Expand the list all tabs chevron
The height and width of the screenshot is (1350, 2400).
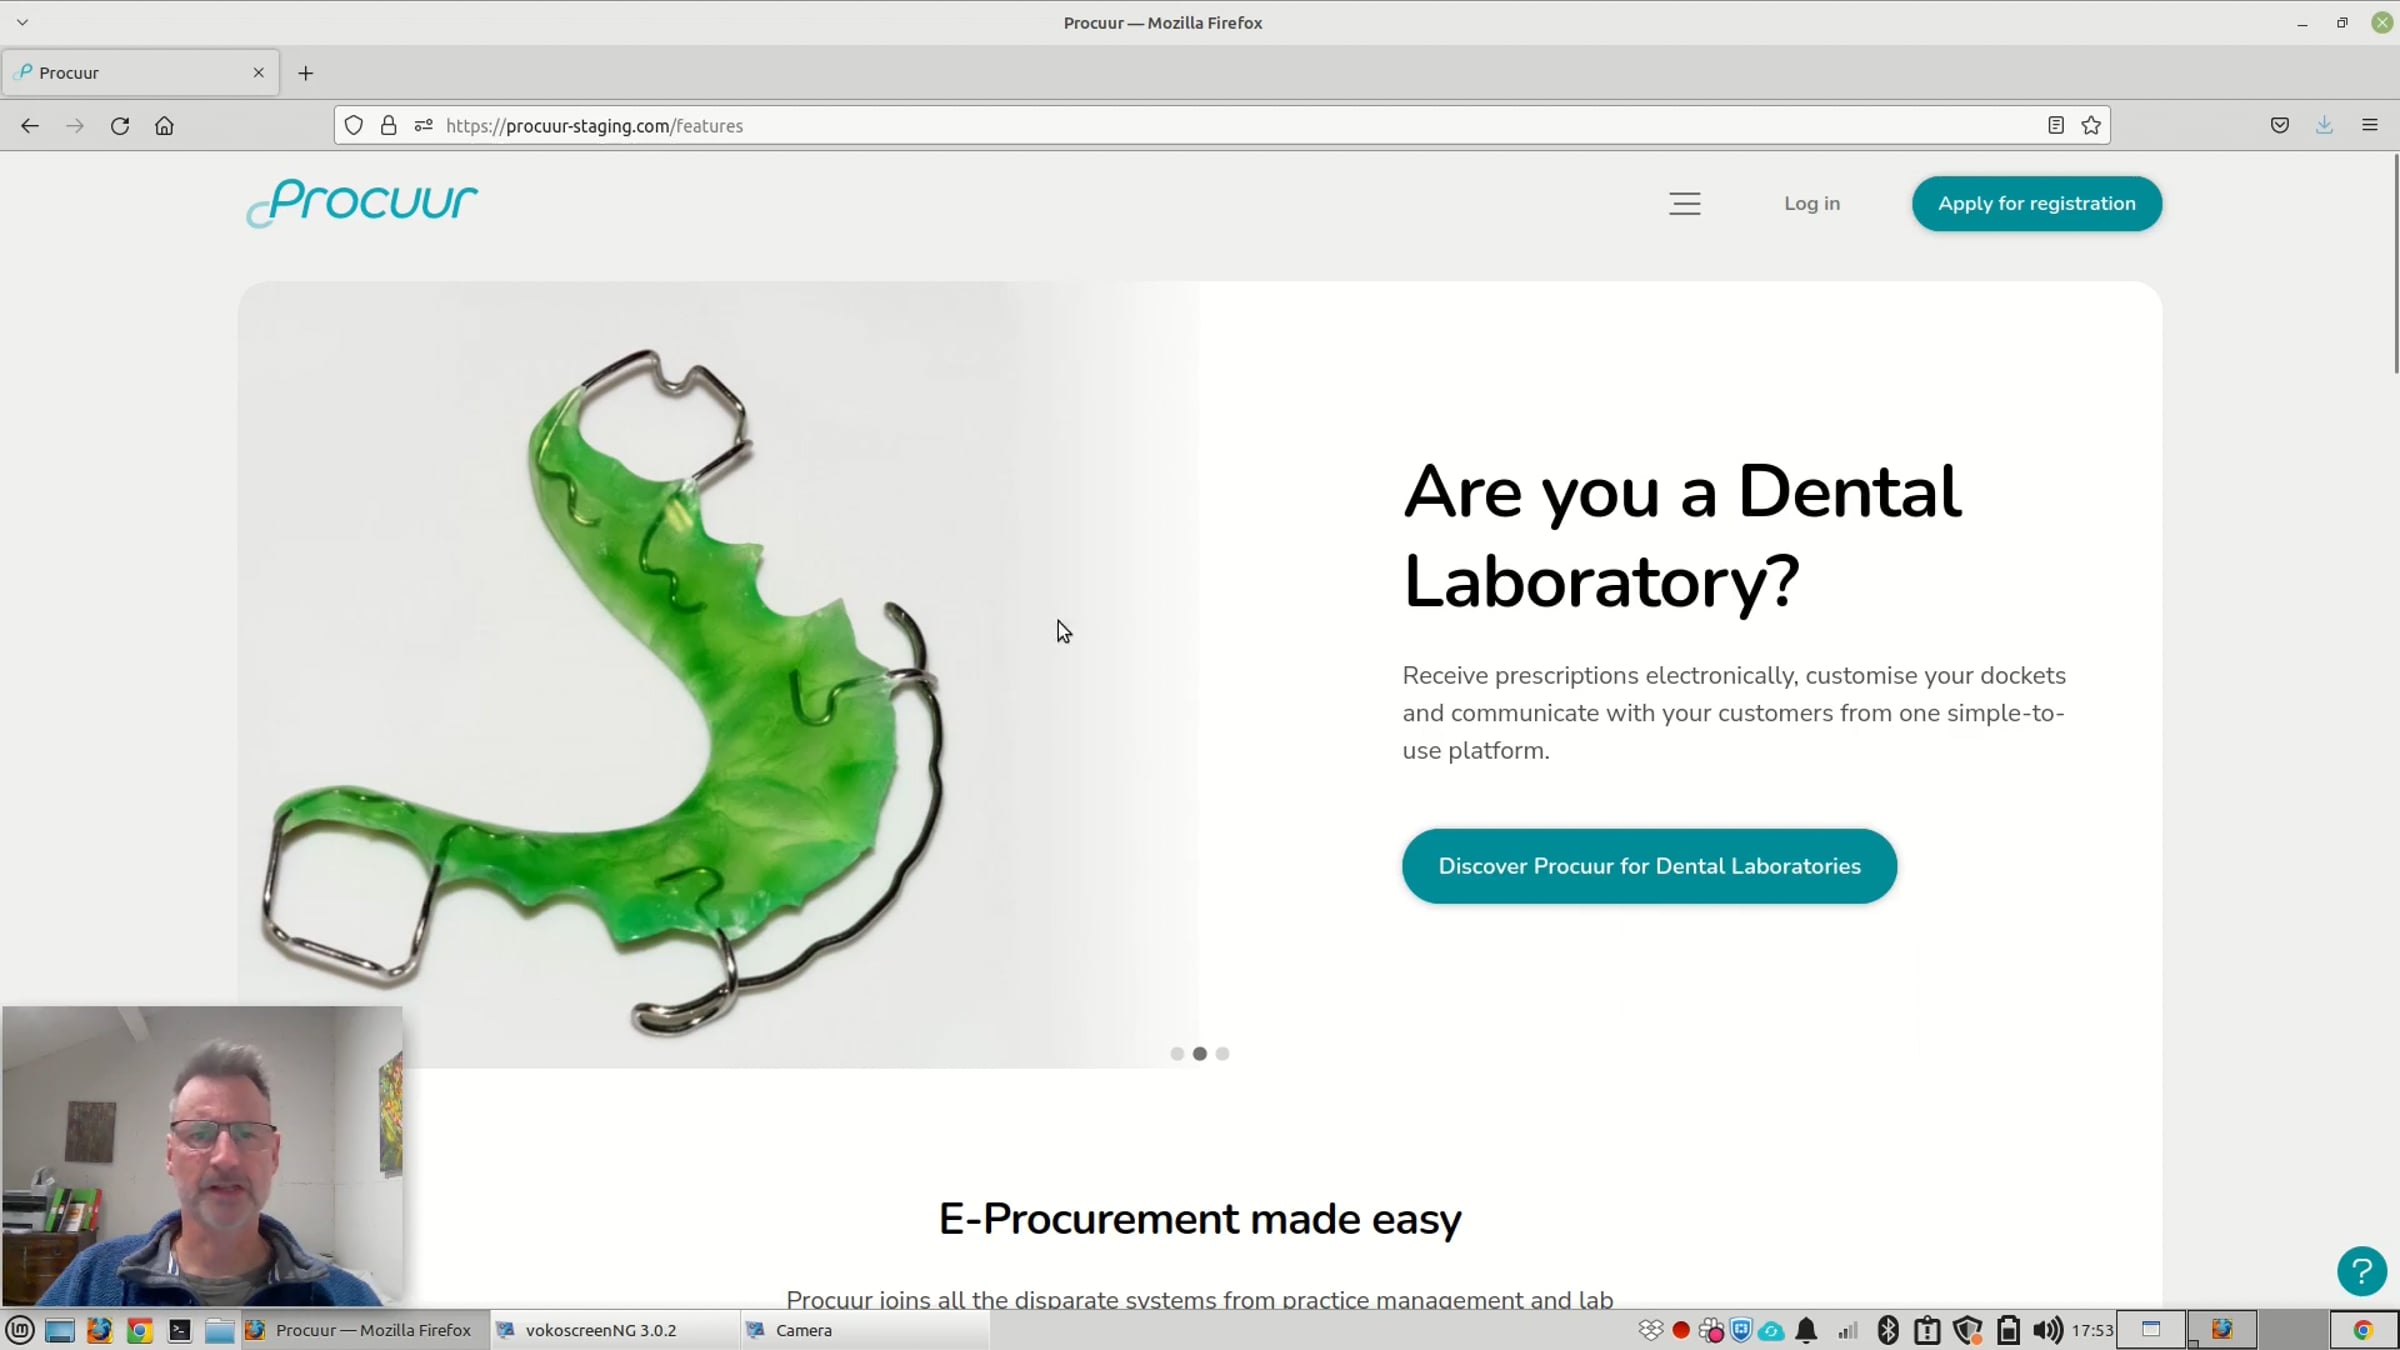pos(22,22)
